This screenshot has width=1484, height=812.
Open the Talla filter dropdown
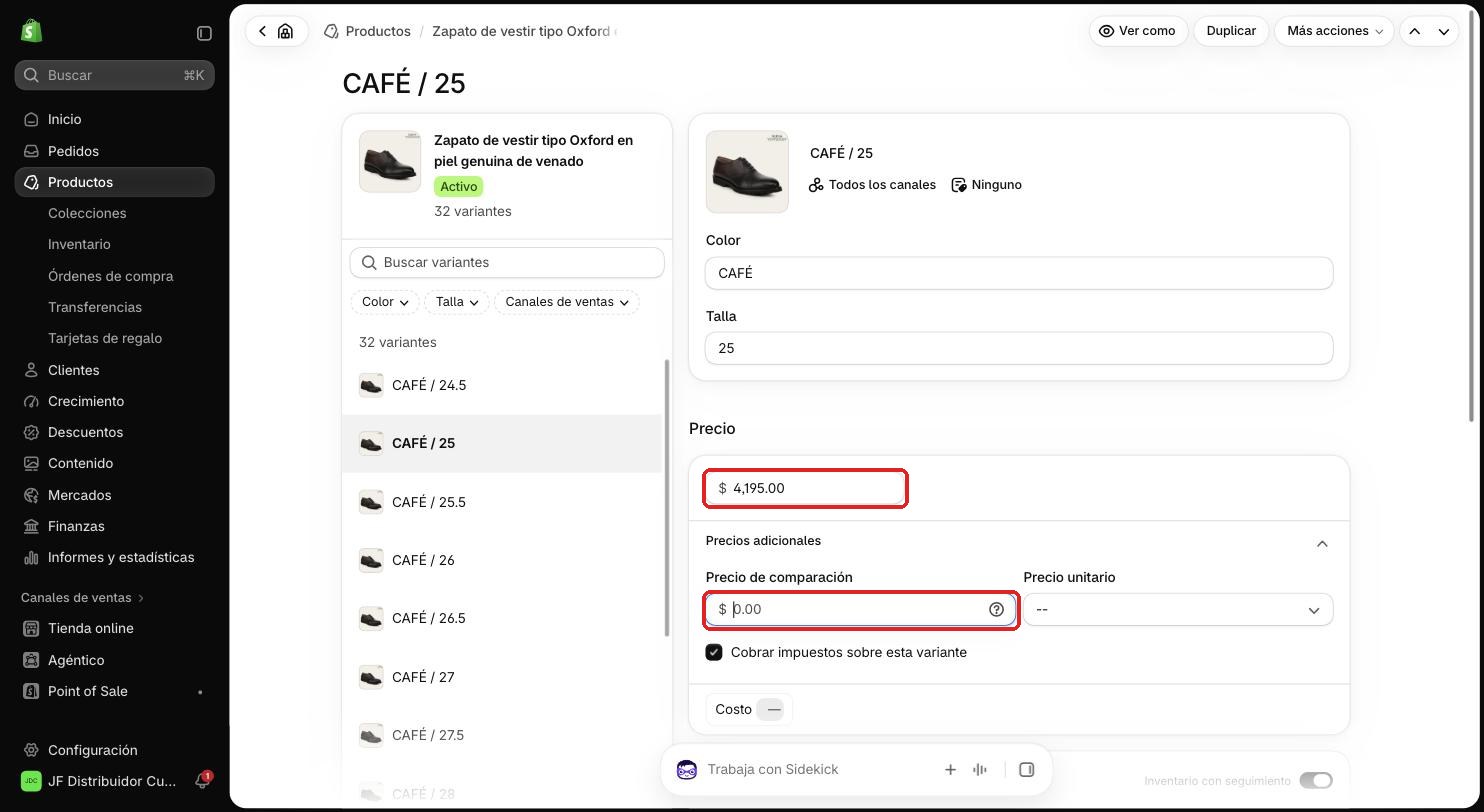pos(457,302)
